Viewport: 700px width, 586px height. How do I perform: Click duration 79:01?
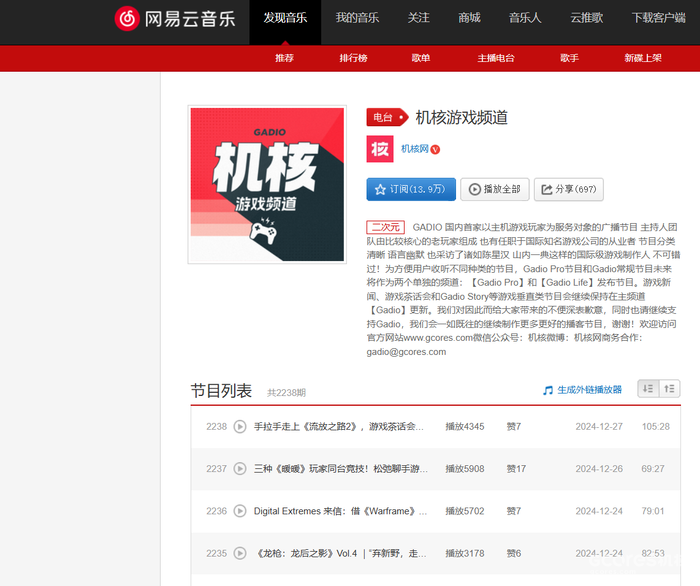(653, 511)
